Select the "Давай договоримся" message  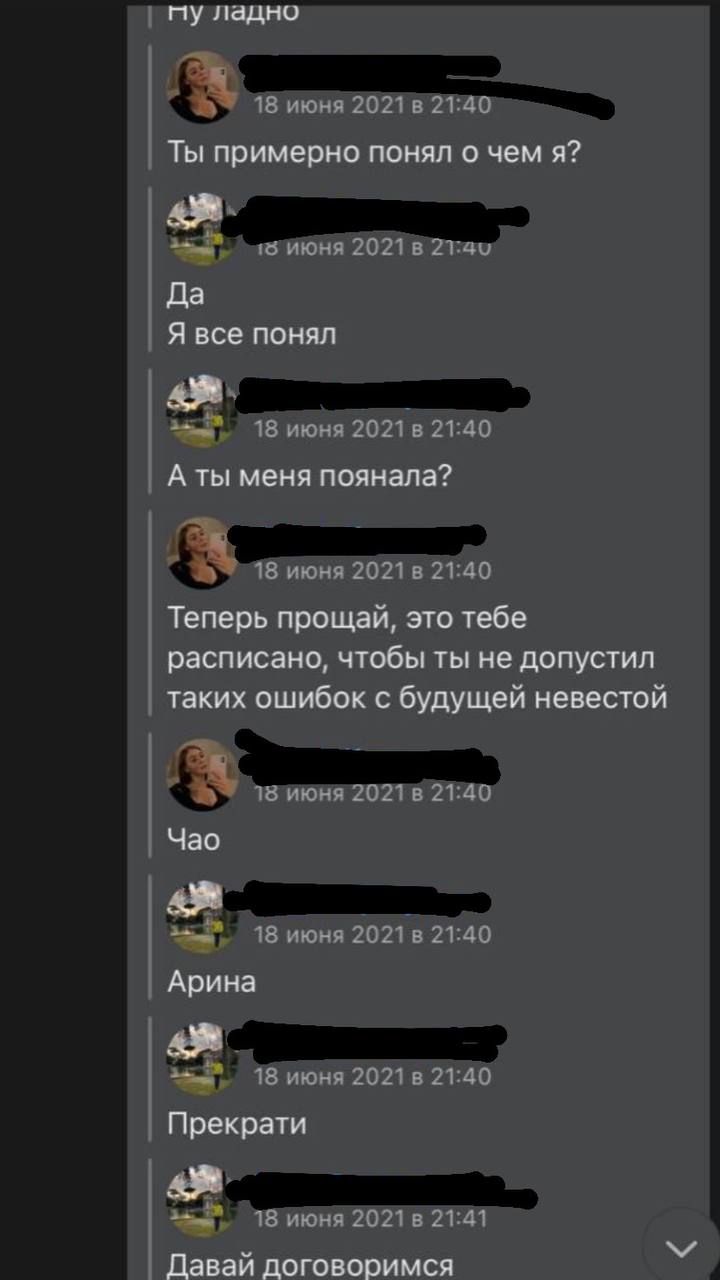pyautogui.click(x=310, y=1265)
